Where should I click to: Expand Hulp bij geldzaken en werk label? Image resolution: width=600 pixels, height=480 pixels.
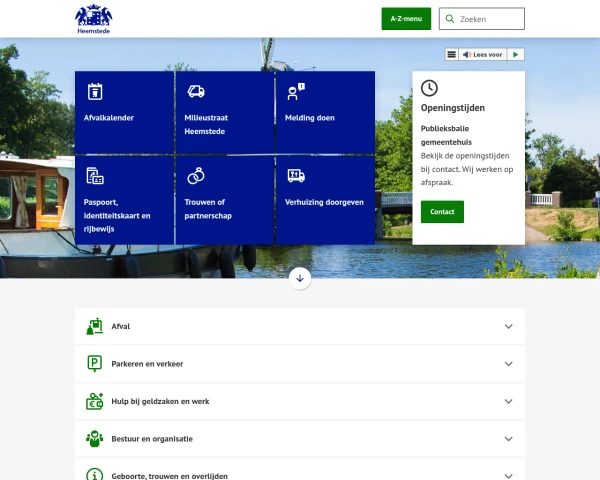(160, 402)
